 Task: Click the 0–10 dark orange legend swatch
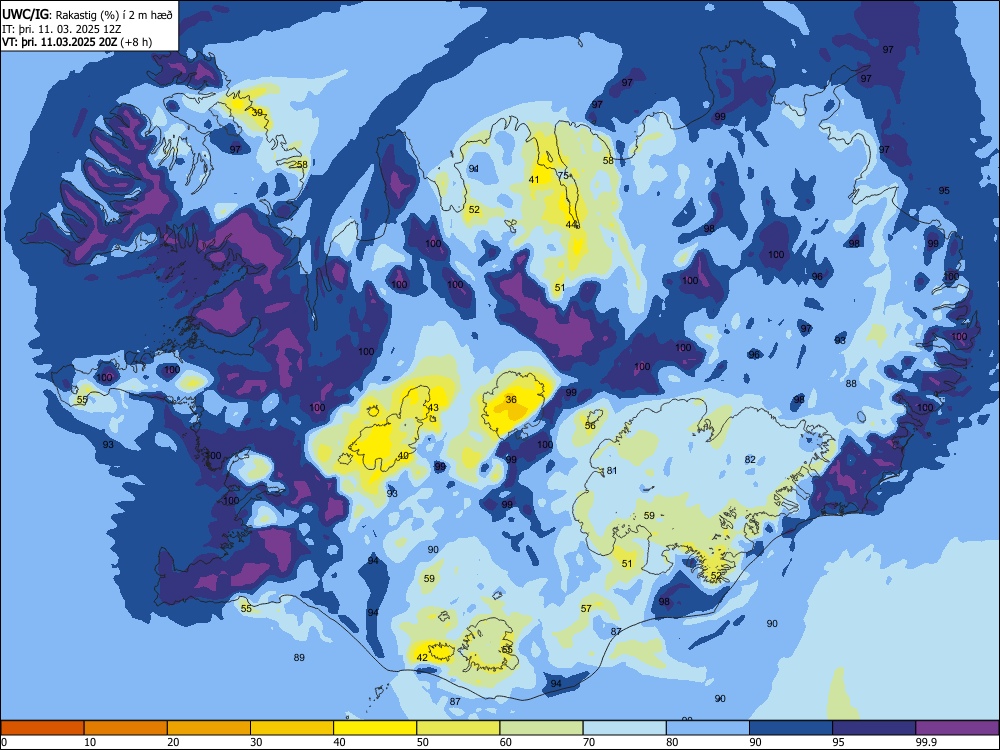(x=42, y=728)
